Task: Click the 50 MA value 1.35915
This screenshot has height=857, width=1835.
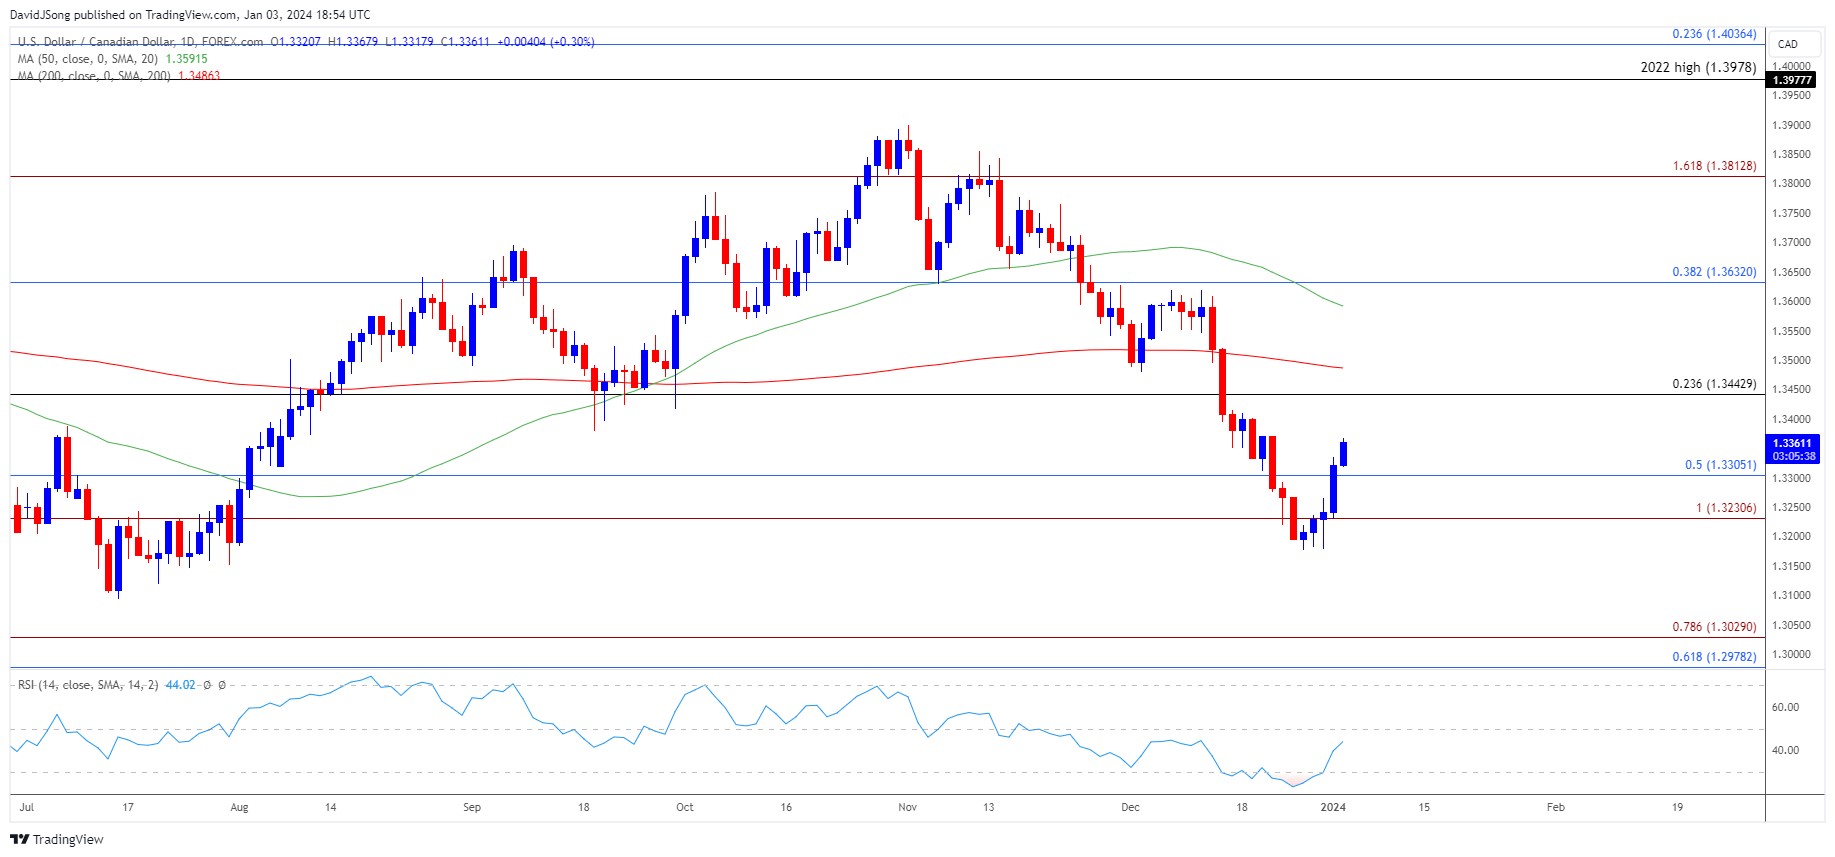Action: 186,59
